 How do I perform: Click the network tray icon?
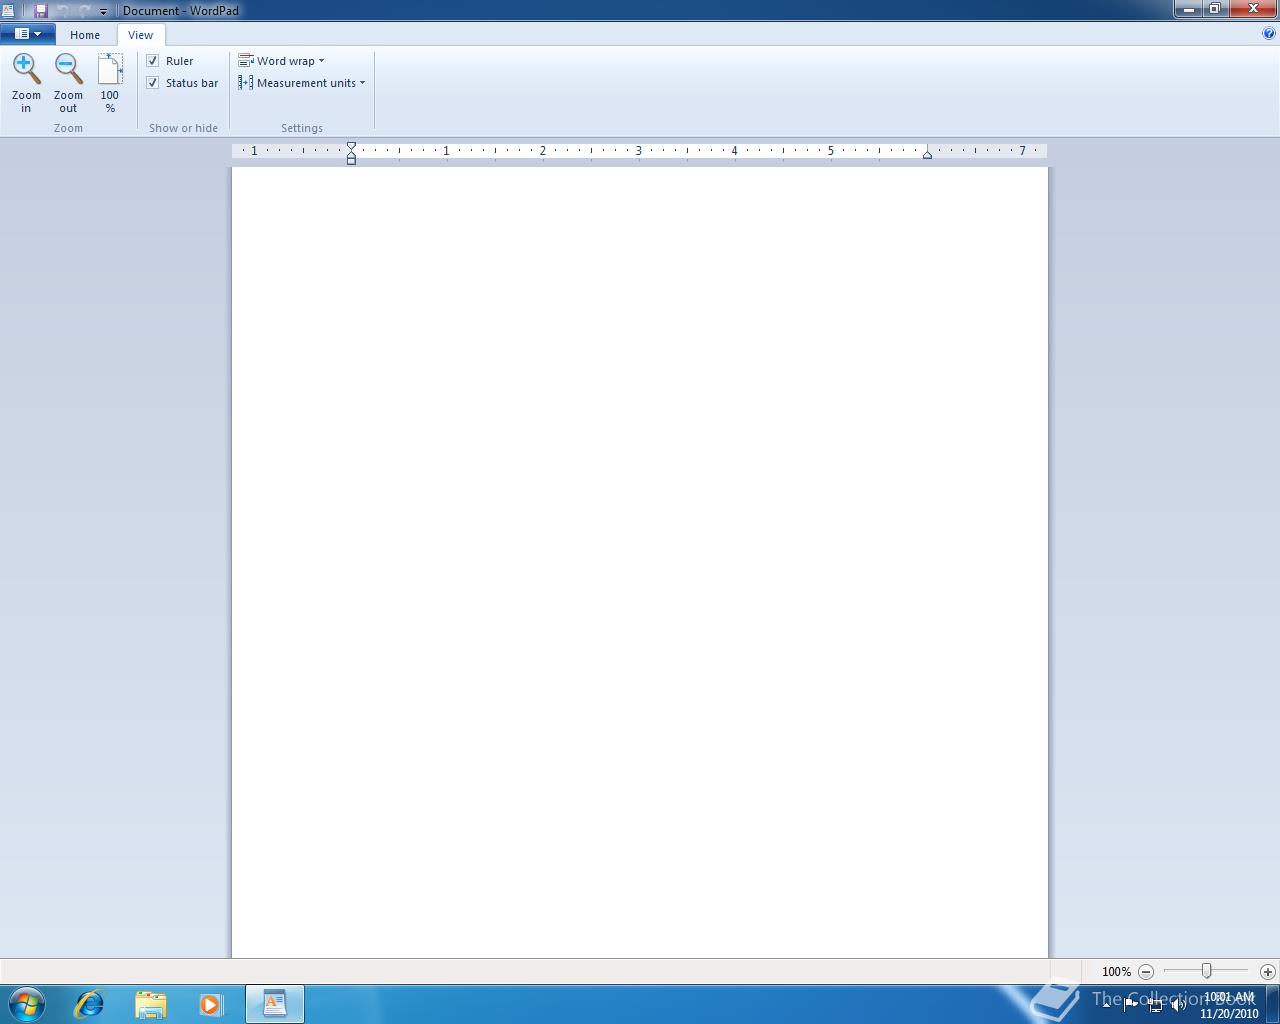[1155, 1005]
